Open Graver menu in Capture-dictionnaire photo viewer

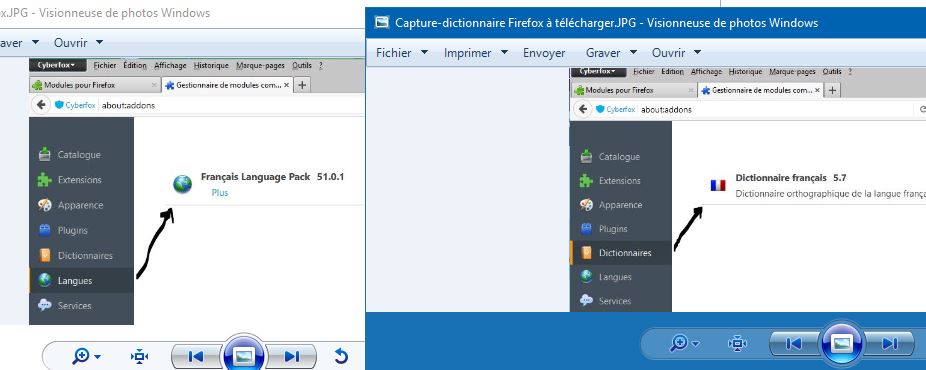pos(603,53)
